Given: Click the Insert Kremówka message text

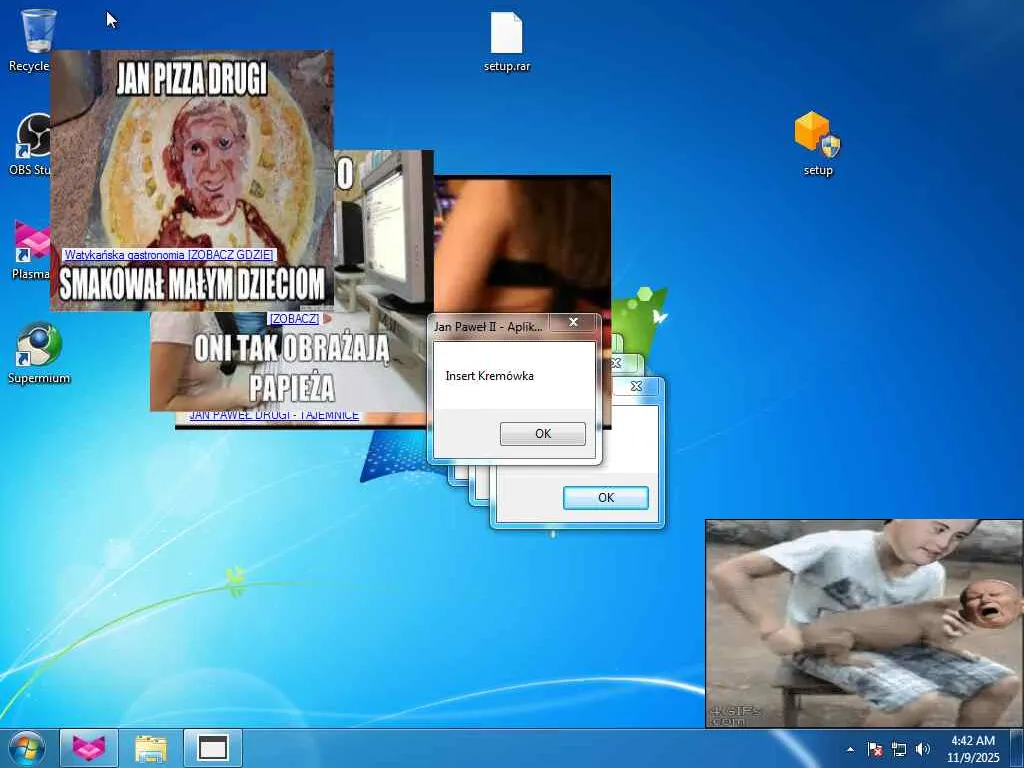Looking at the screenshot, I should (x=489, y=376).
